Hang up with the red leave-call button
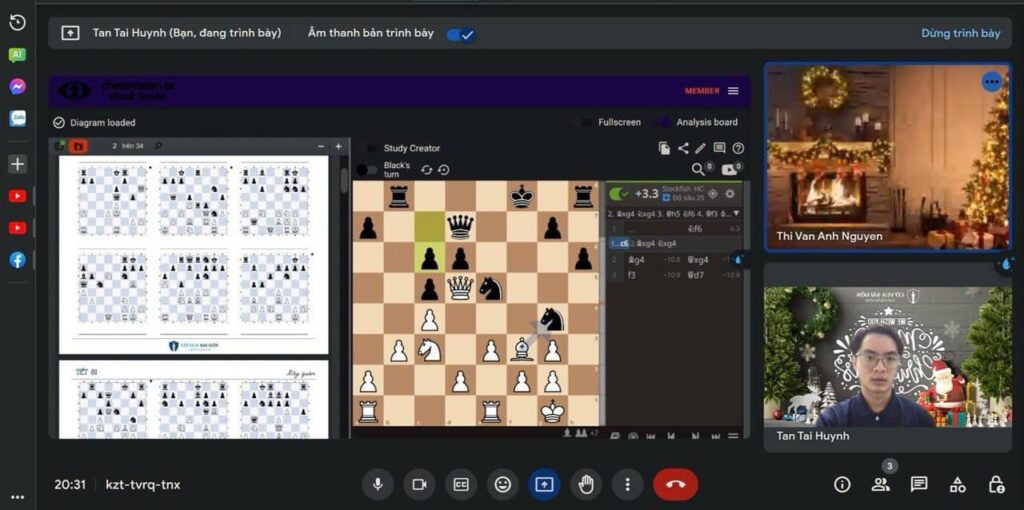1024x510 pixels. 675,485
